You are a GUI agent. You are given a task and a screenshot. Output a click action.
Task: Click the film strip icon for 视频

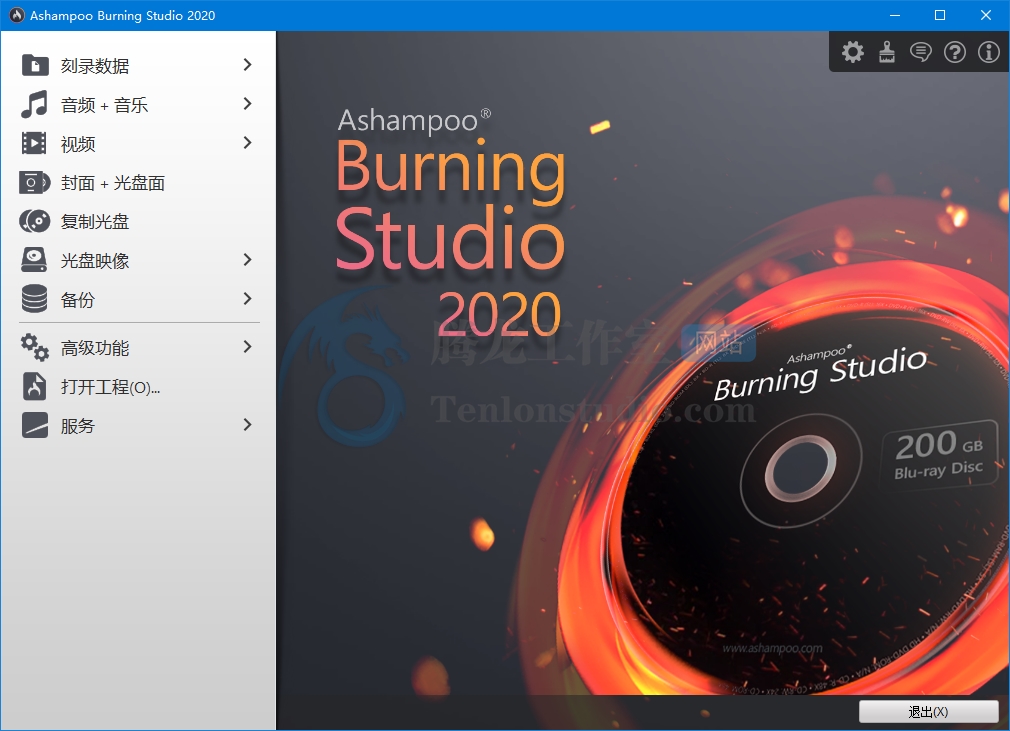[34, 143]
